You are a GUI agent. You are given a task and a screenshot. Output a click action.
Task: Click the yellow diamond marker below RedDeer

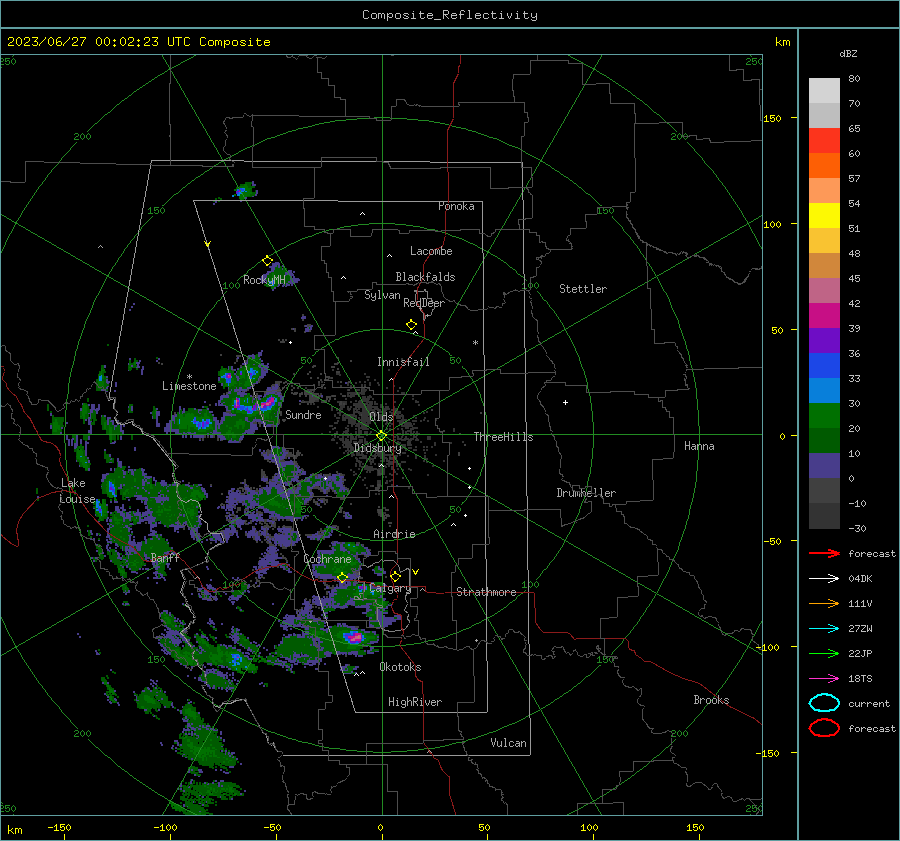pos(412,325)
